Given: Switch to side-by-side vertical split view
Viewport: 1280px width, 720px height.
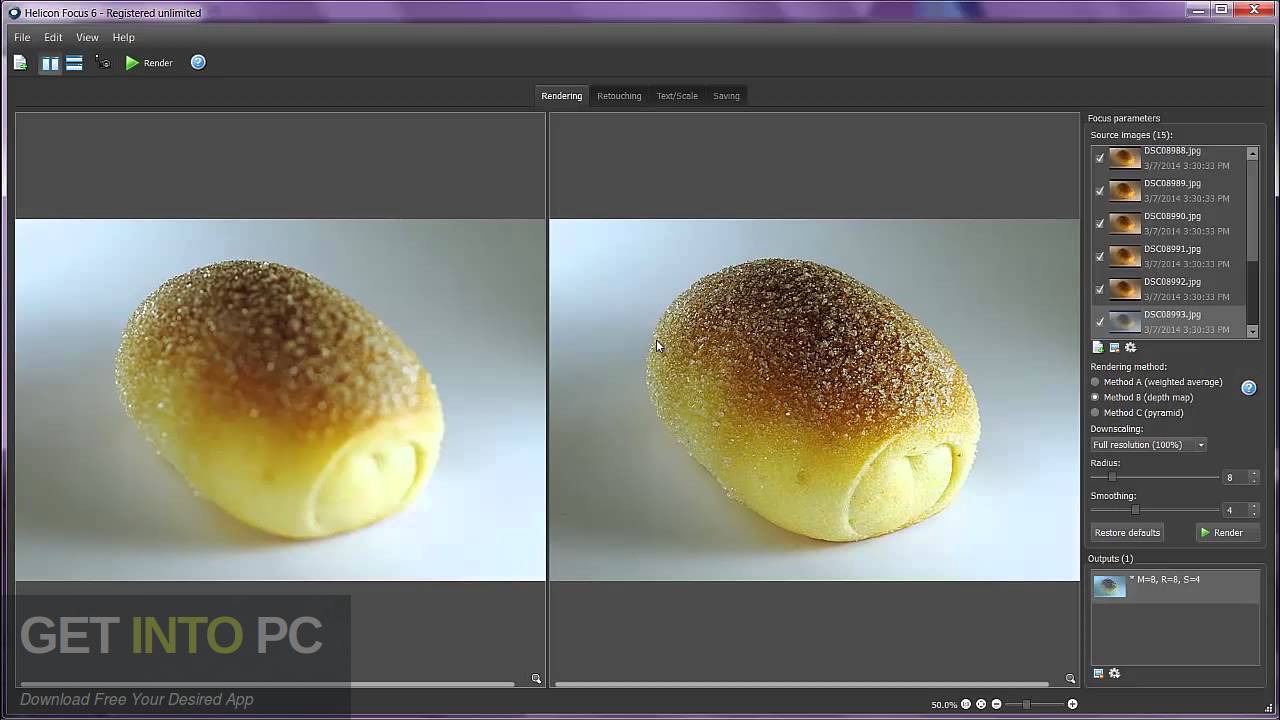Looking at the screenshot, I should coord(49,63).
